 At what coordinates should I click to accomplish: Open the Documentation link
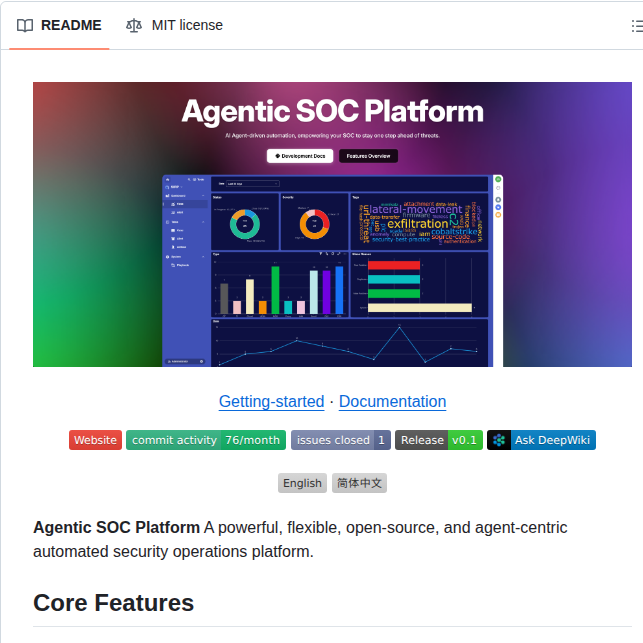(x=392, y=401)
